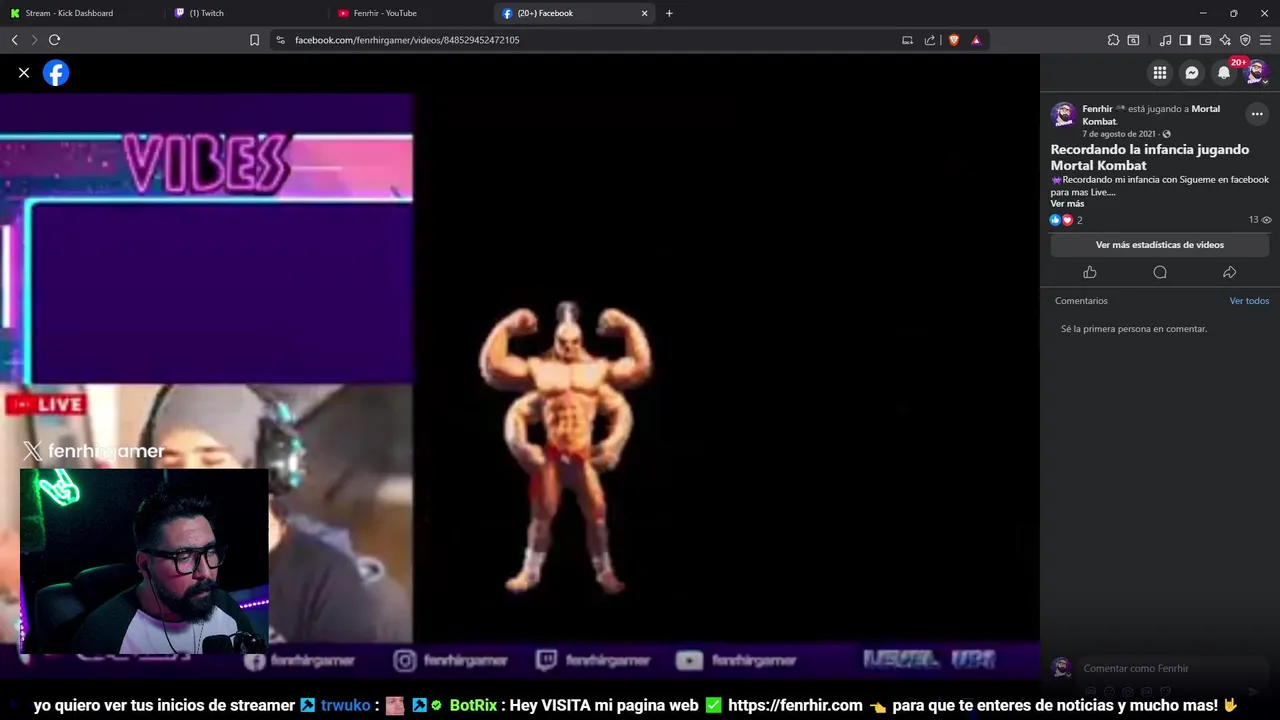Click the 'Fenrhir' author name link
The image size is (1280, 720).
click(x=1097, y=109)
